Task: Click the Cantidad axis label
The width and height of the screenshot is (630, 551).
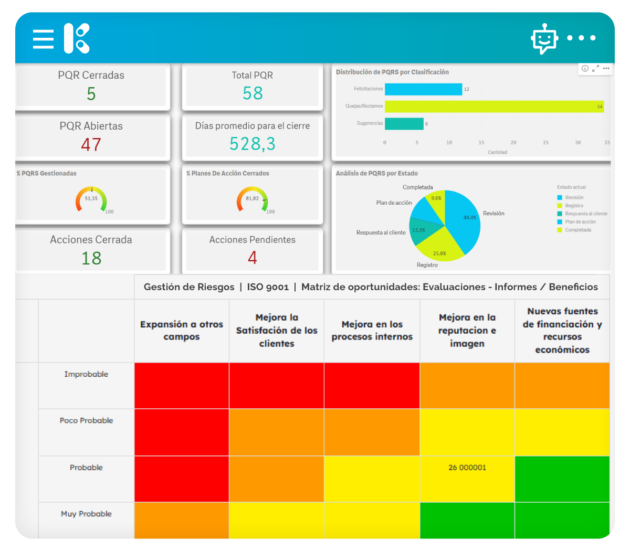Action: pyautogui.click(x=497, y=152)
